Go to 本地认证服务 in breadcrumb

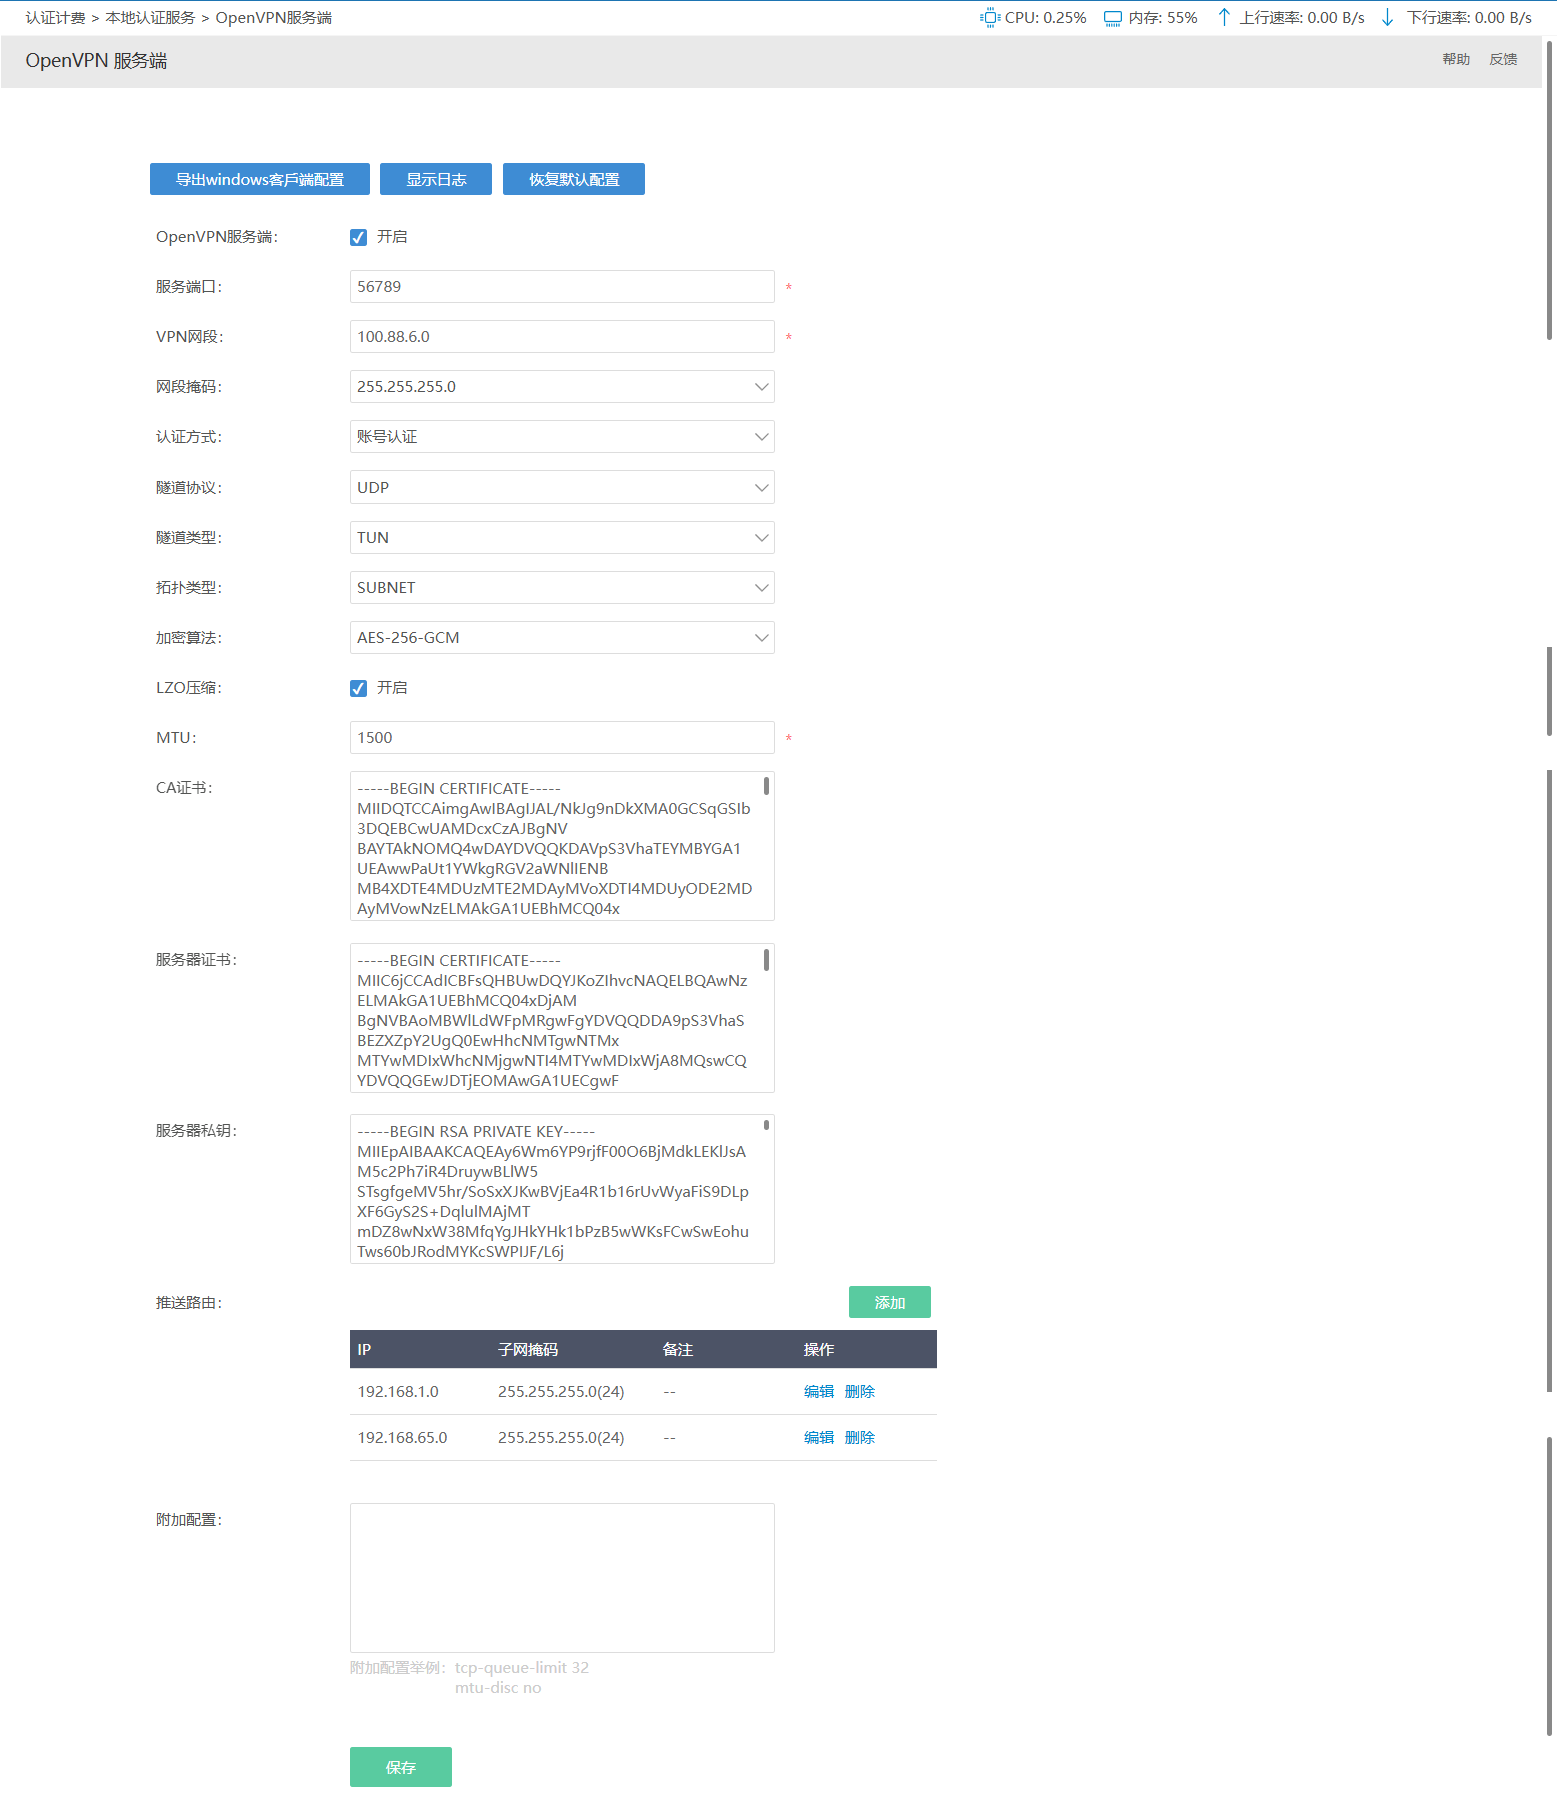click(150, 18)
